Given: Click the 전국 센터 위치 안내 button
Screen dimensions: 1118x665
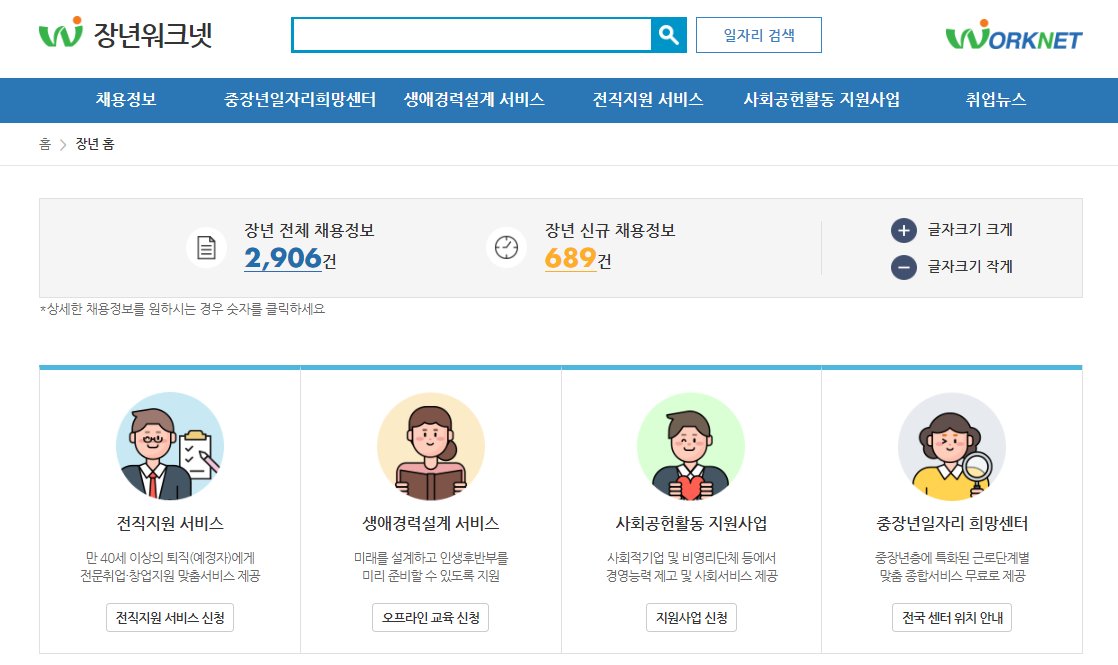Looking at the screenshot, I should 952,617.
